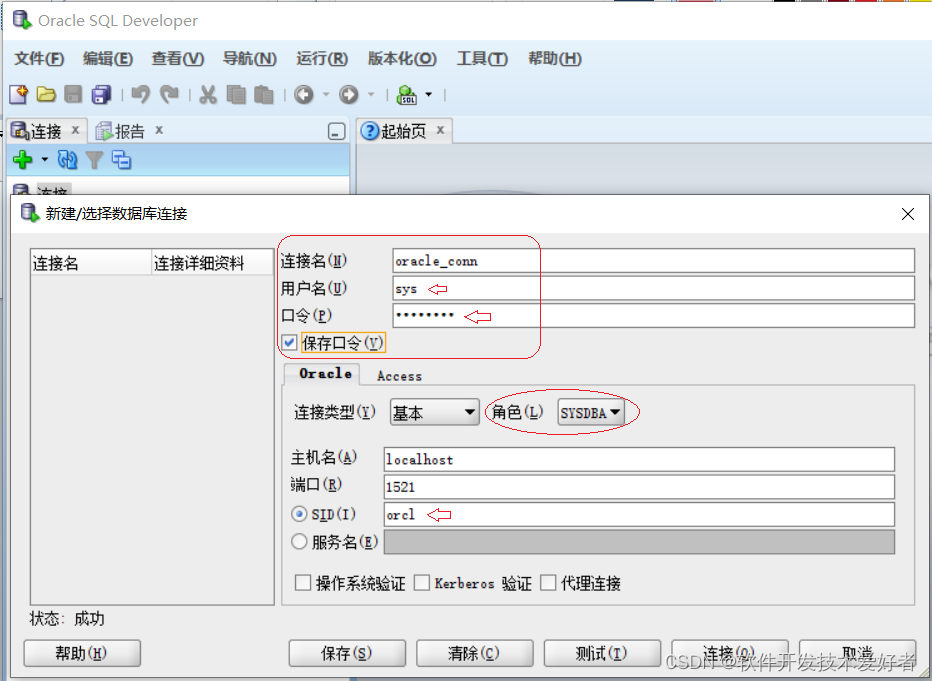The height and width of the screenshot is (681, 932).
Task: Open the 连接类型 dropdown
Action: (434, 412)
